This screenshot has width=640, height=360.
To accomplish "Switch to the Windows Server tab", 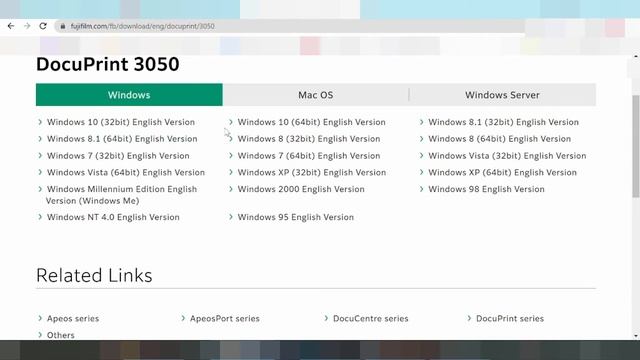I will click(502, 95).
